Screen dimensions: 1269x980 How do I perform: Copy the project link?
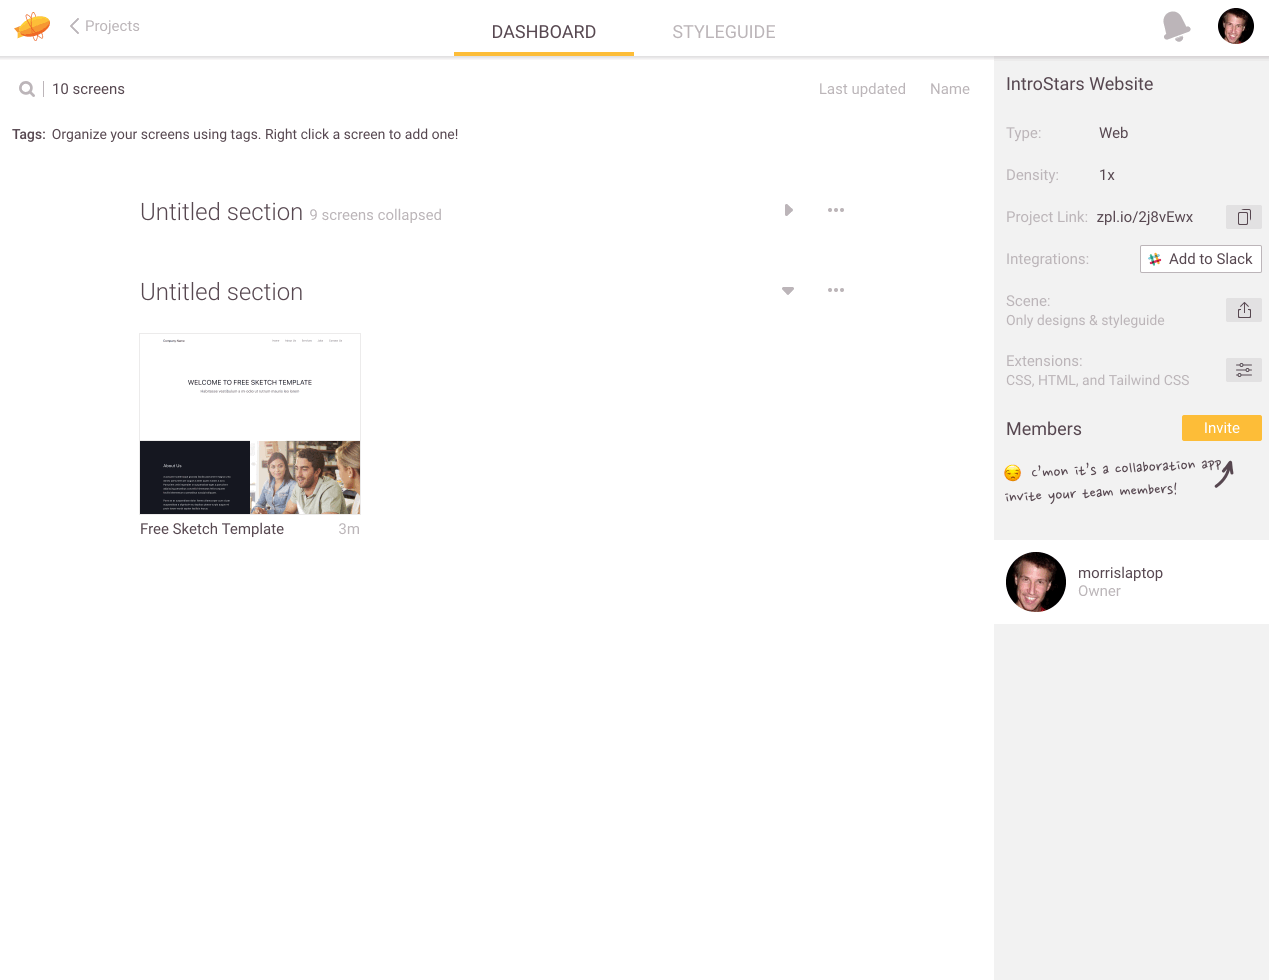pos(1244,217)
